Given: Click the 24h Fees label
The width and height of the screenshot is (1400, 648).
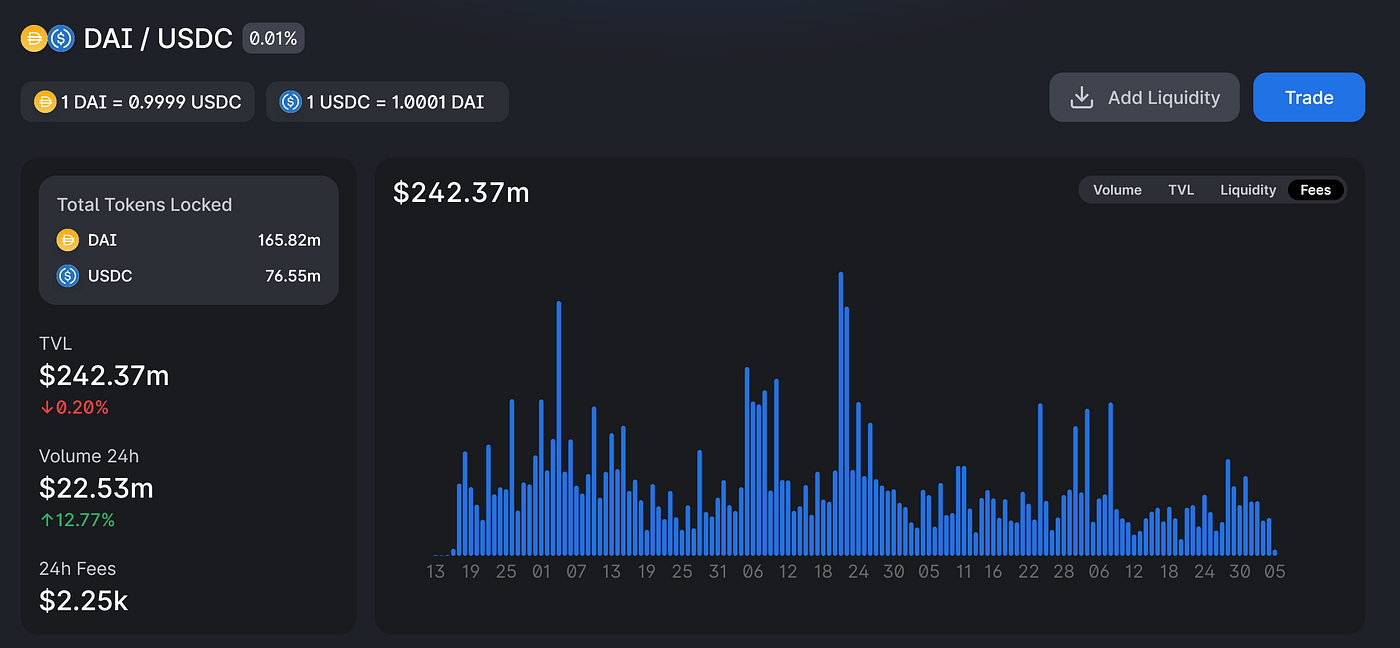Looking at the screenshot, I should (x=77, y=568).
